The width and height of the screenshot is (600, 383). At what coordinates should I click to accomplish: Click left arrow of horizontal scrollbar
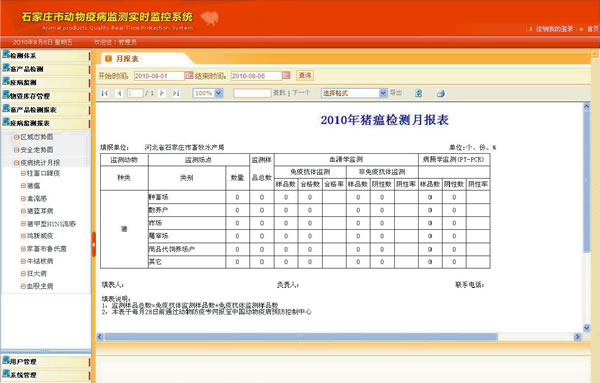pyautogui.click(x=100, y=337)
